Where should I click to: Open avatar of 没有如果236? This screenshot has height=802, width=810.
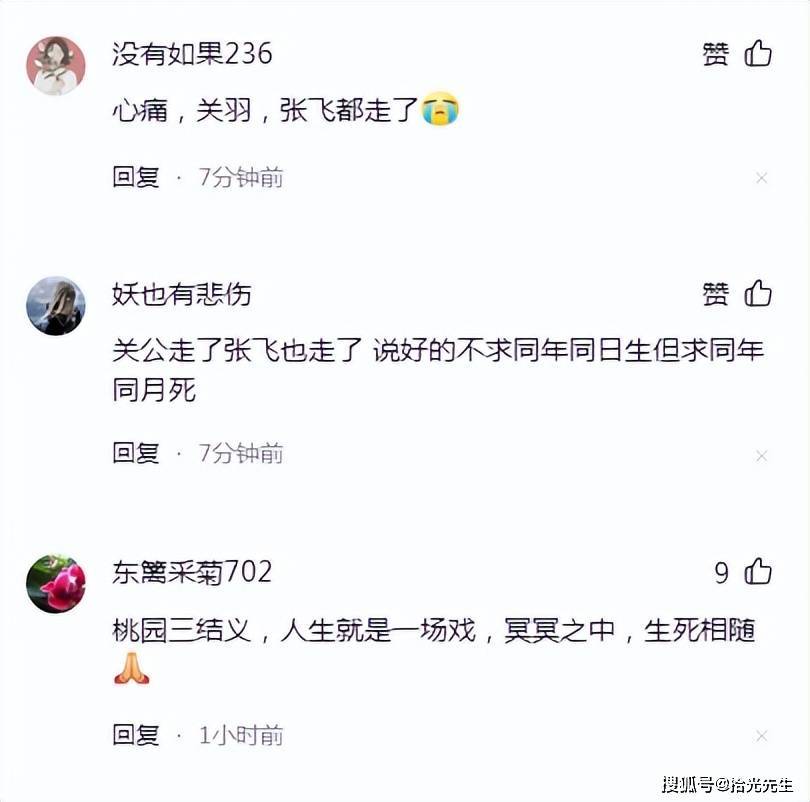tap(56, 66)
